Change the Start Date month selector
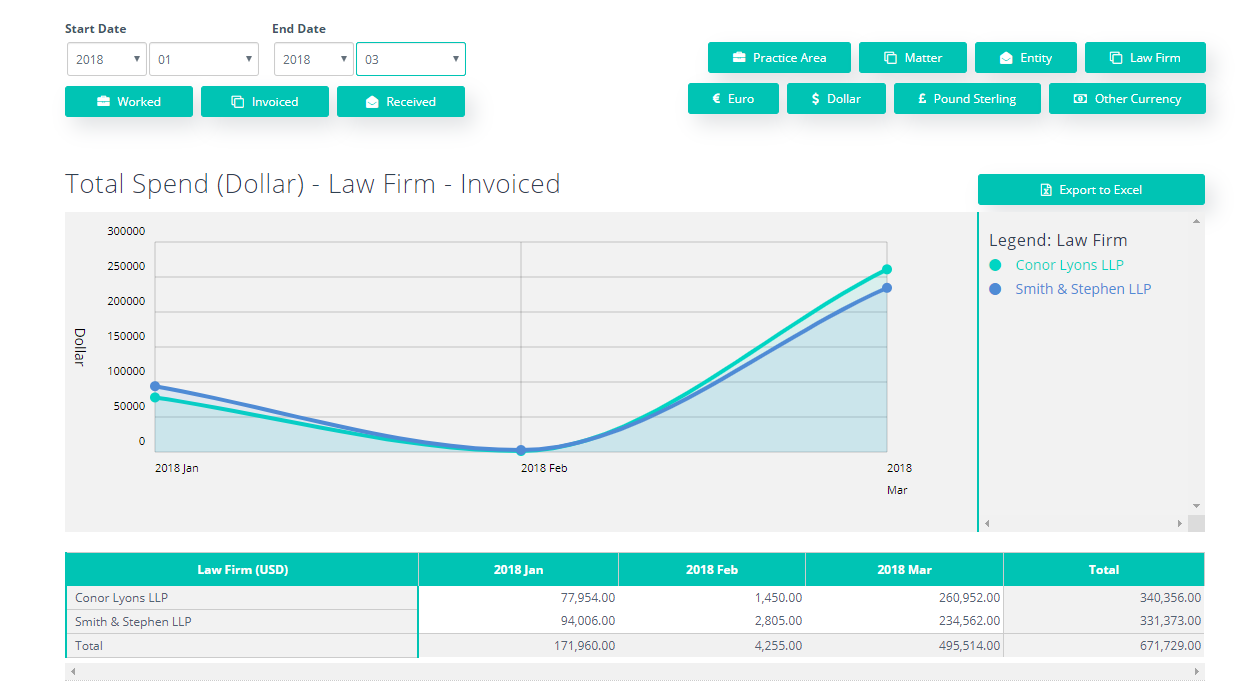The width and height of the screenshot is (1259, 695). [x=204, y=58]
